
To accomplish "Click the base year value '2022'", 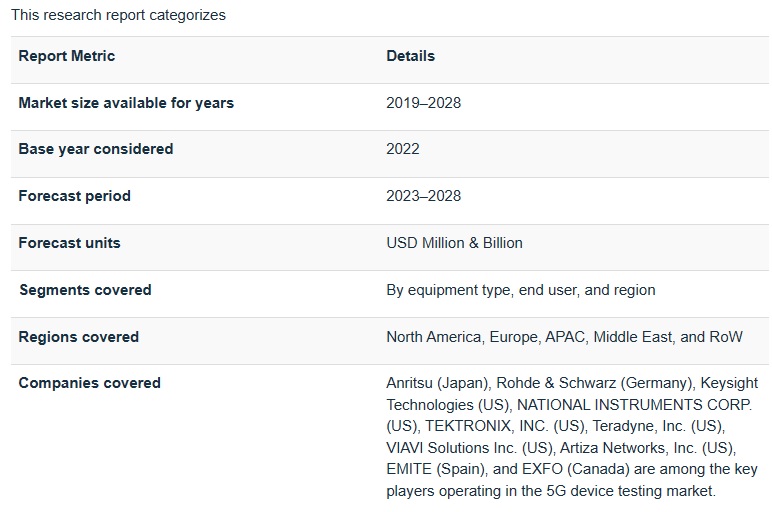I will point(403,149).
